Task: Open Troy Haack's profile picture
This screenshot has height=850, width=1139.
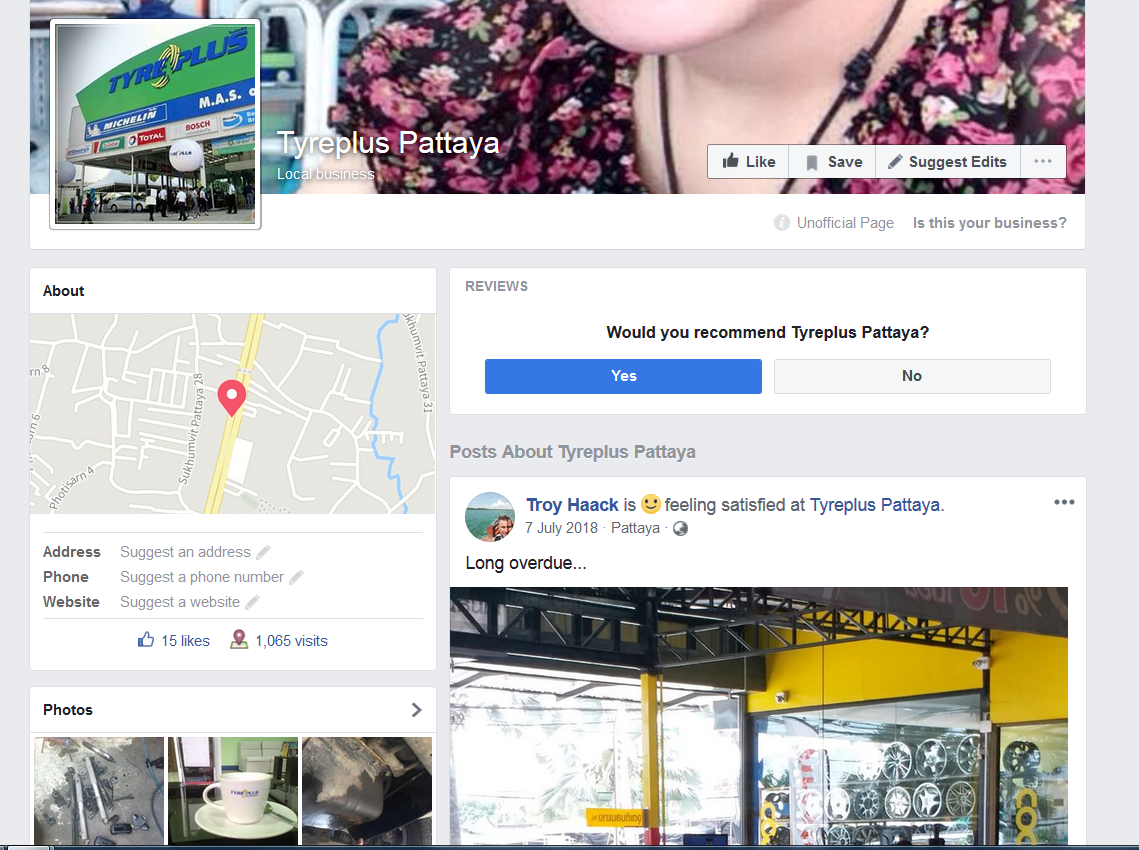Action: click(x=490, y=517)
